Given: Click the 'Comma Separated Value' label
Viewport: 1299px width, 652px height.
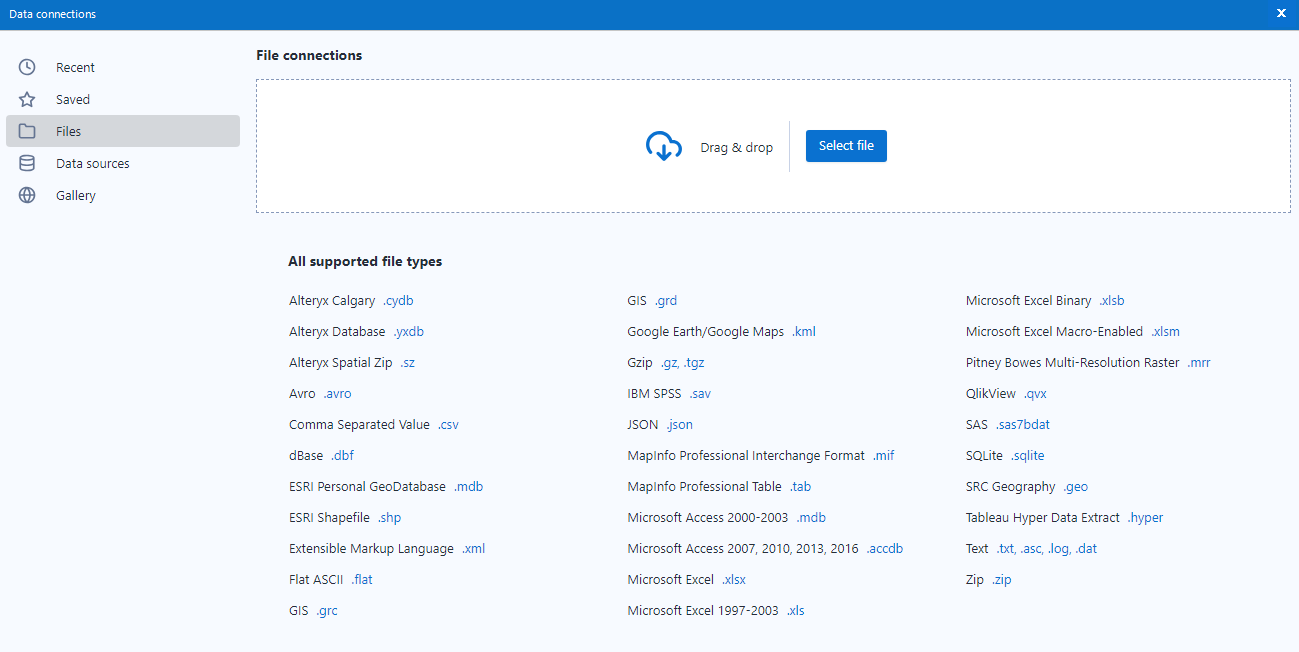Looking at the screenshot, I should (359, 424).
